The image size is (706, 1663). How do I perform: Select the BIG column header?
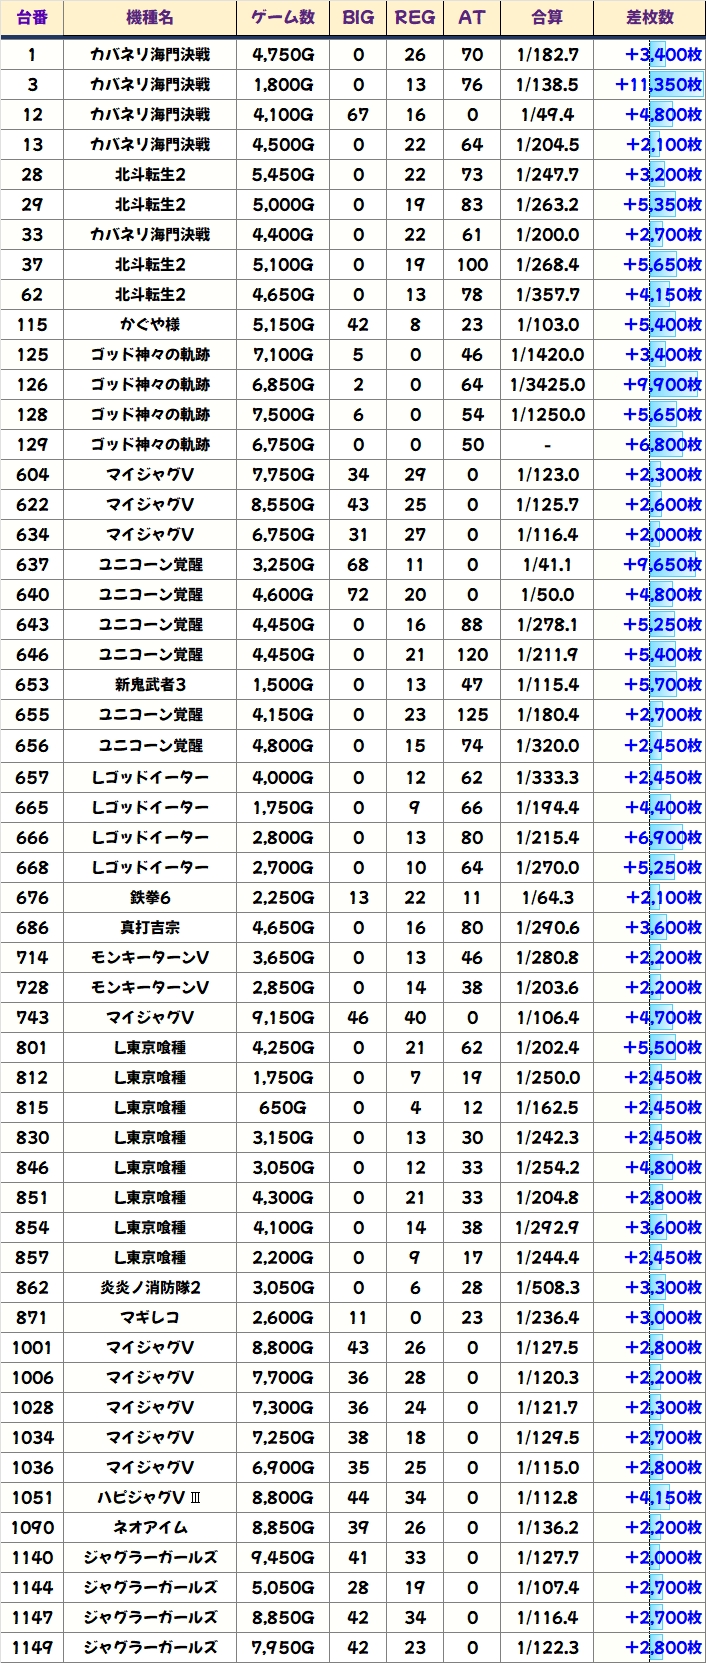(x=358, y=17)
